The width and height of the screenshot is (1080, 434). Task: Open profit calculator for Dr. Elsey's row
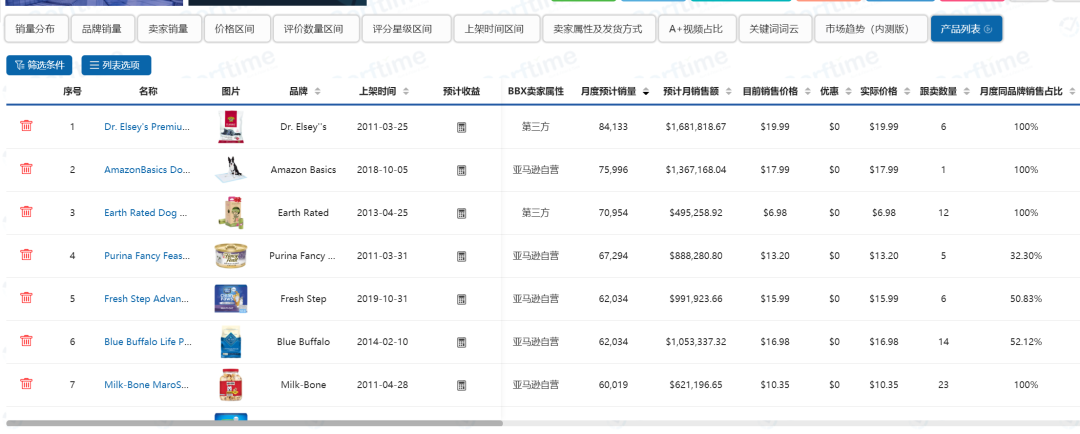[461, 128]
